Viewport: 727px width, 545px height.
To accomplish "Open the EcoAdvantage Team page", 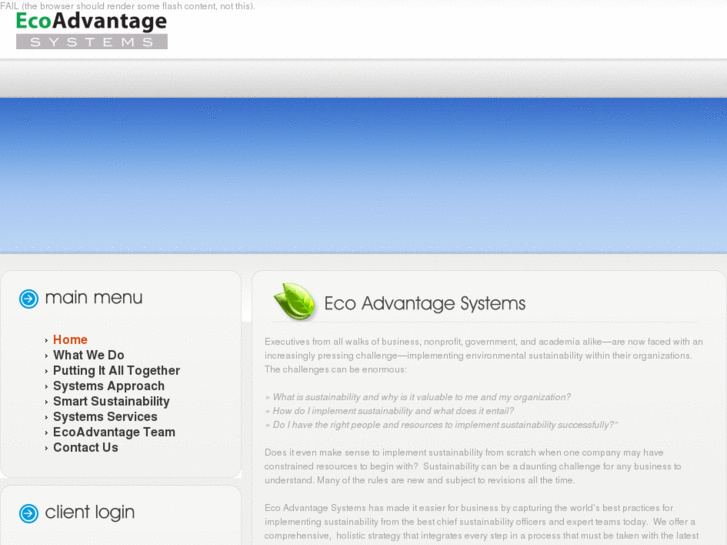I will click(x=114, y=431).
